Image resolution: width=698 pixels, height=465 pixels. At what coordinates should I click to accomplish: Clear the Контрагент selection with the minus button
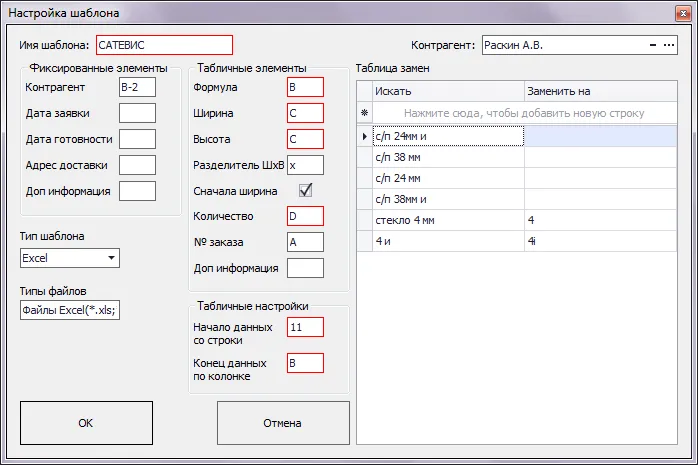coord(653,45)
